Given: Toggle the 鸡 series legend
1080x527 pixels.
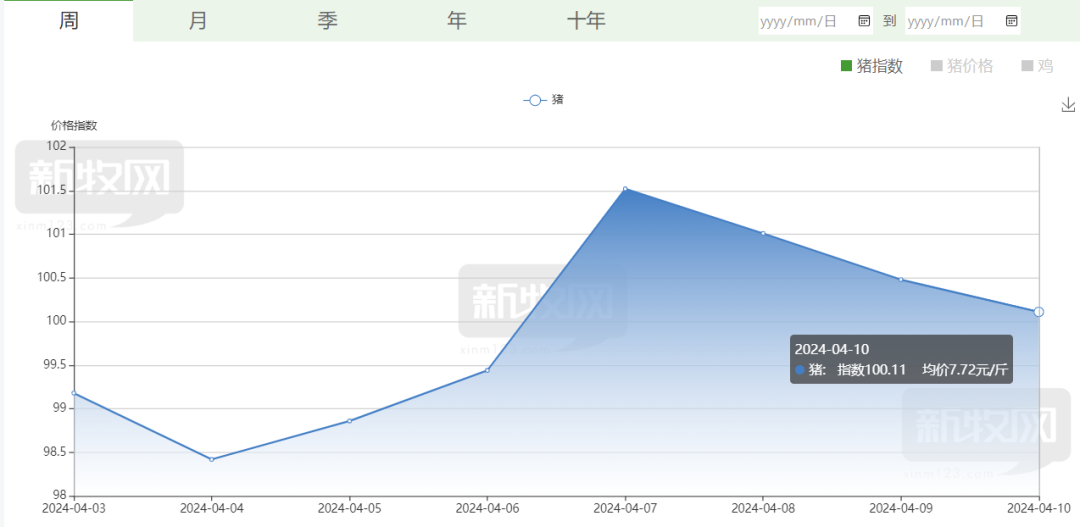Looking at the screenshot, I should (1037, 66).
